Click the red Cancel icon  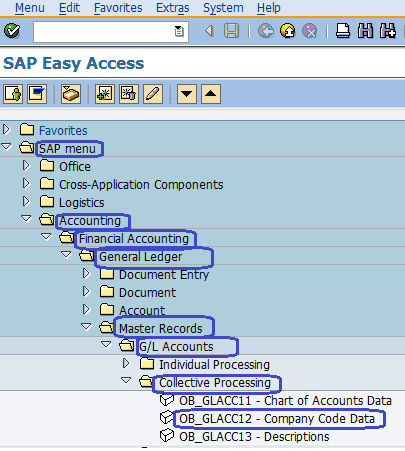[309, 31]
